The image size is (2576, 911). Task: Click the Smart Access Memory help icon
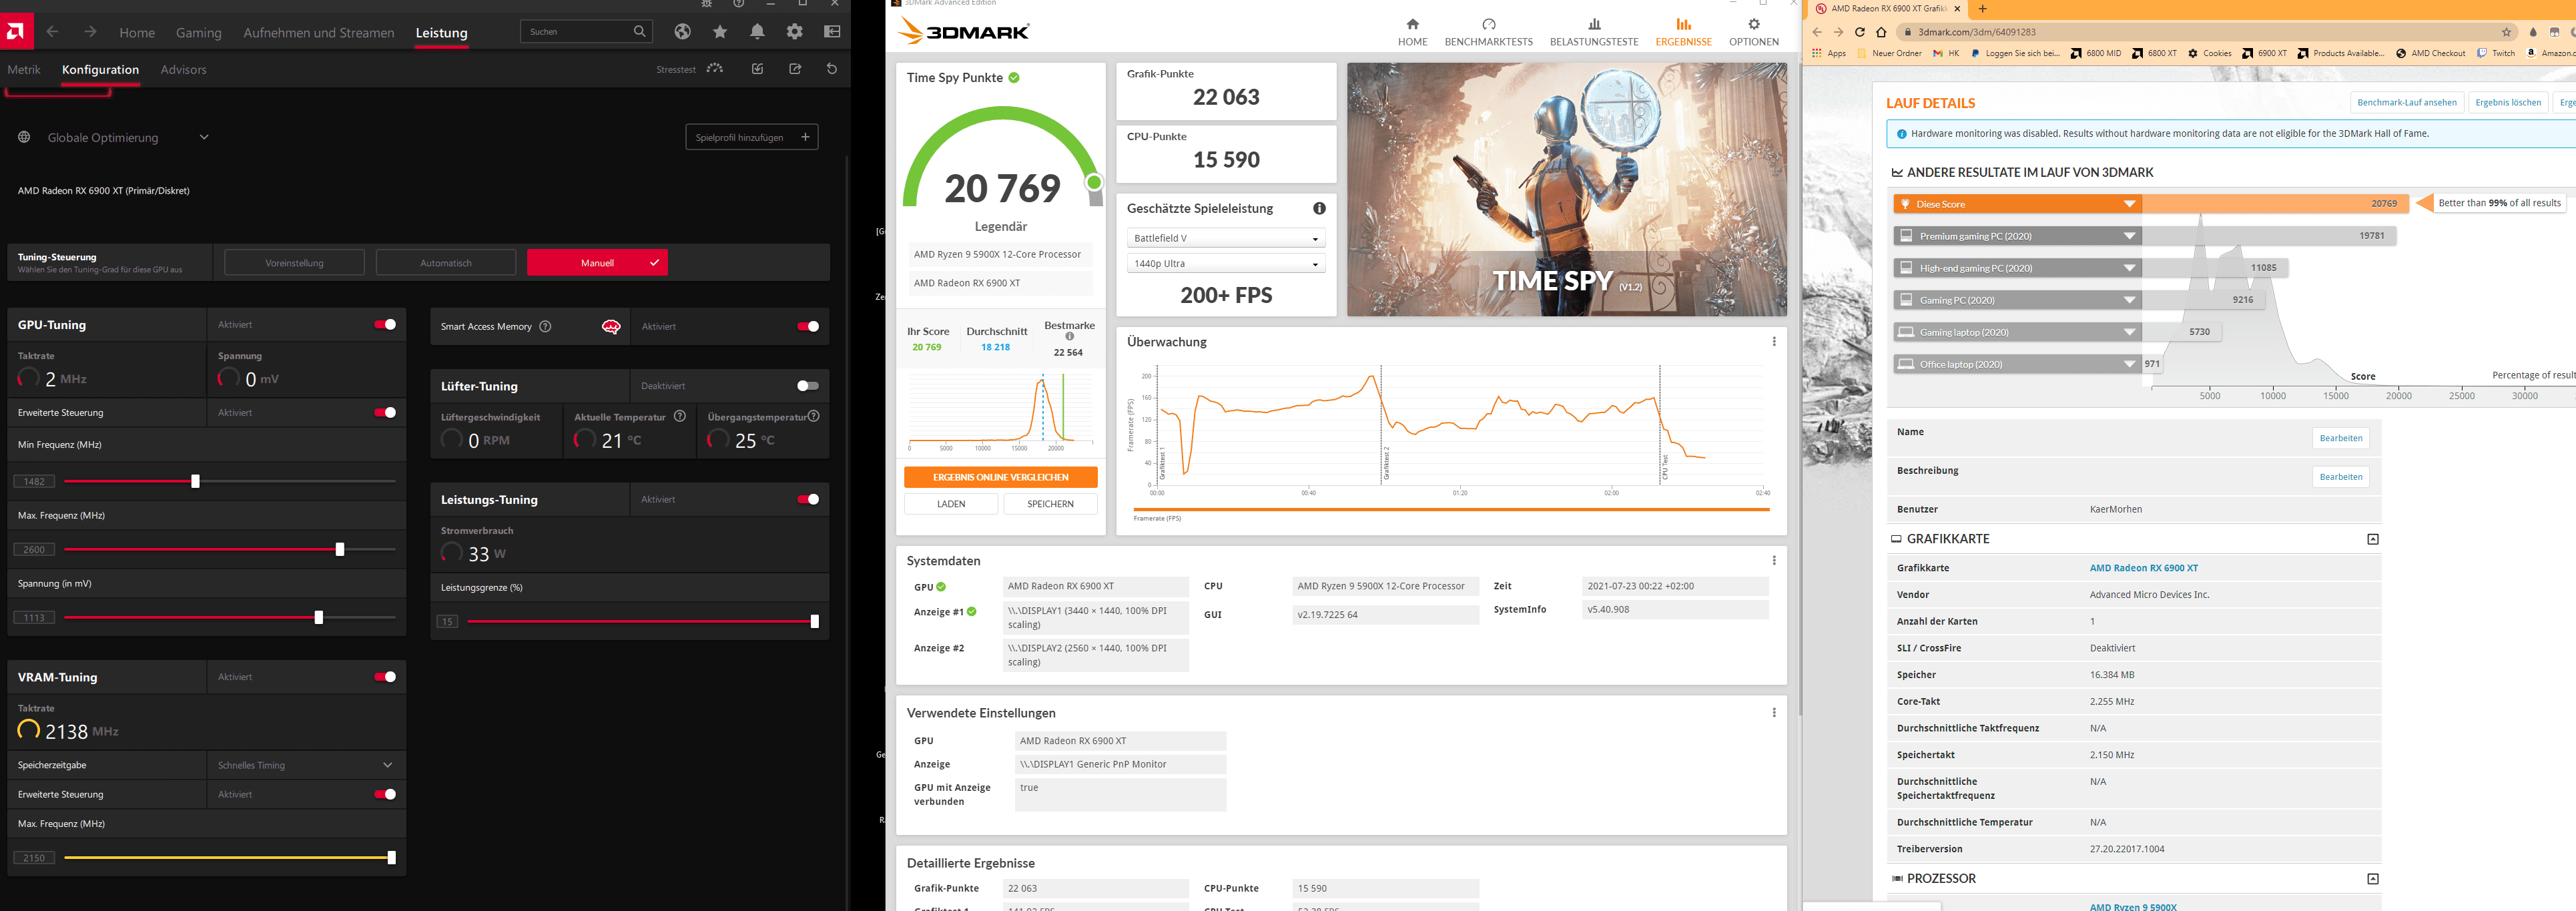click(545, 326)
